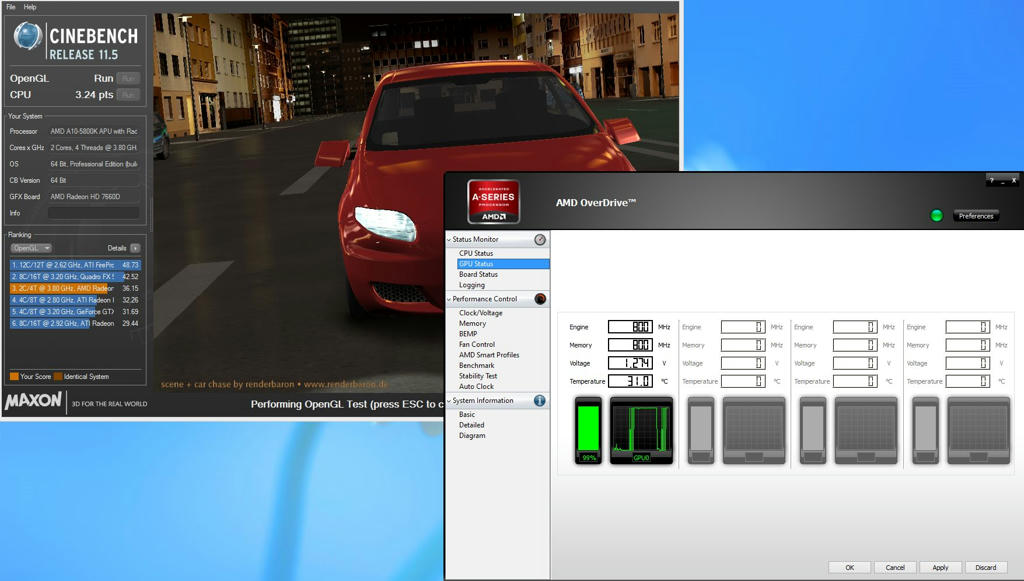
Task: Open Stability Test page
Action: 478,376
